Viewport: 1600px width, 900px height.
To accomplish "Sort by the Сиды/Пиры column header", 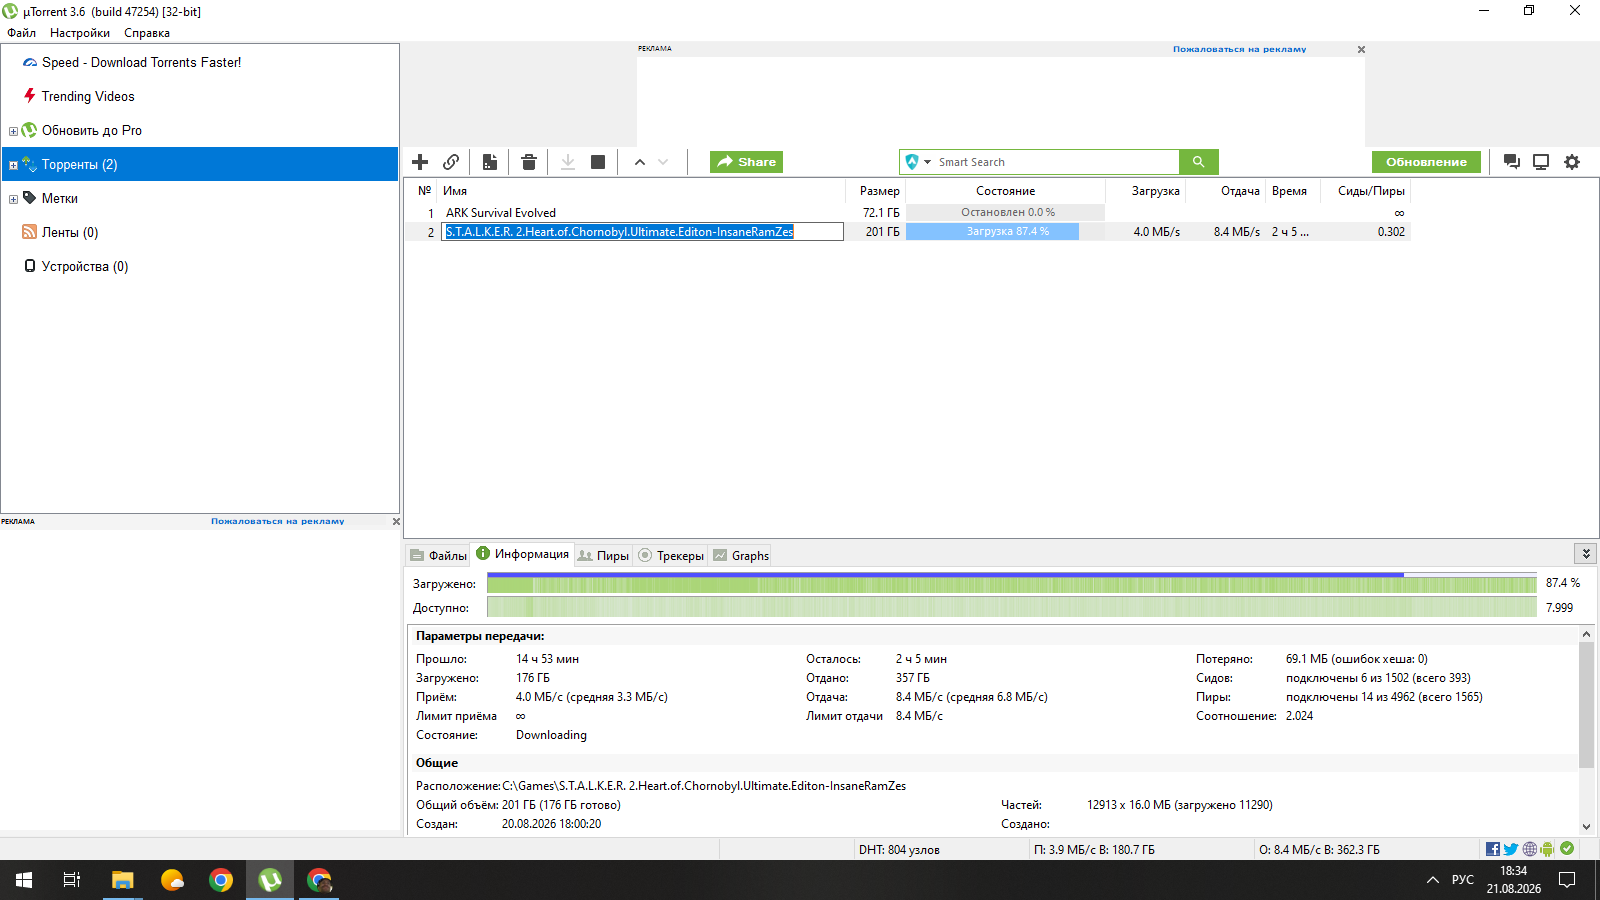I will (x=1366, y=191).
